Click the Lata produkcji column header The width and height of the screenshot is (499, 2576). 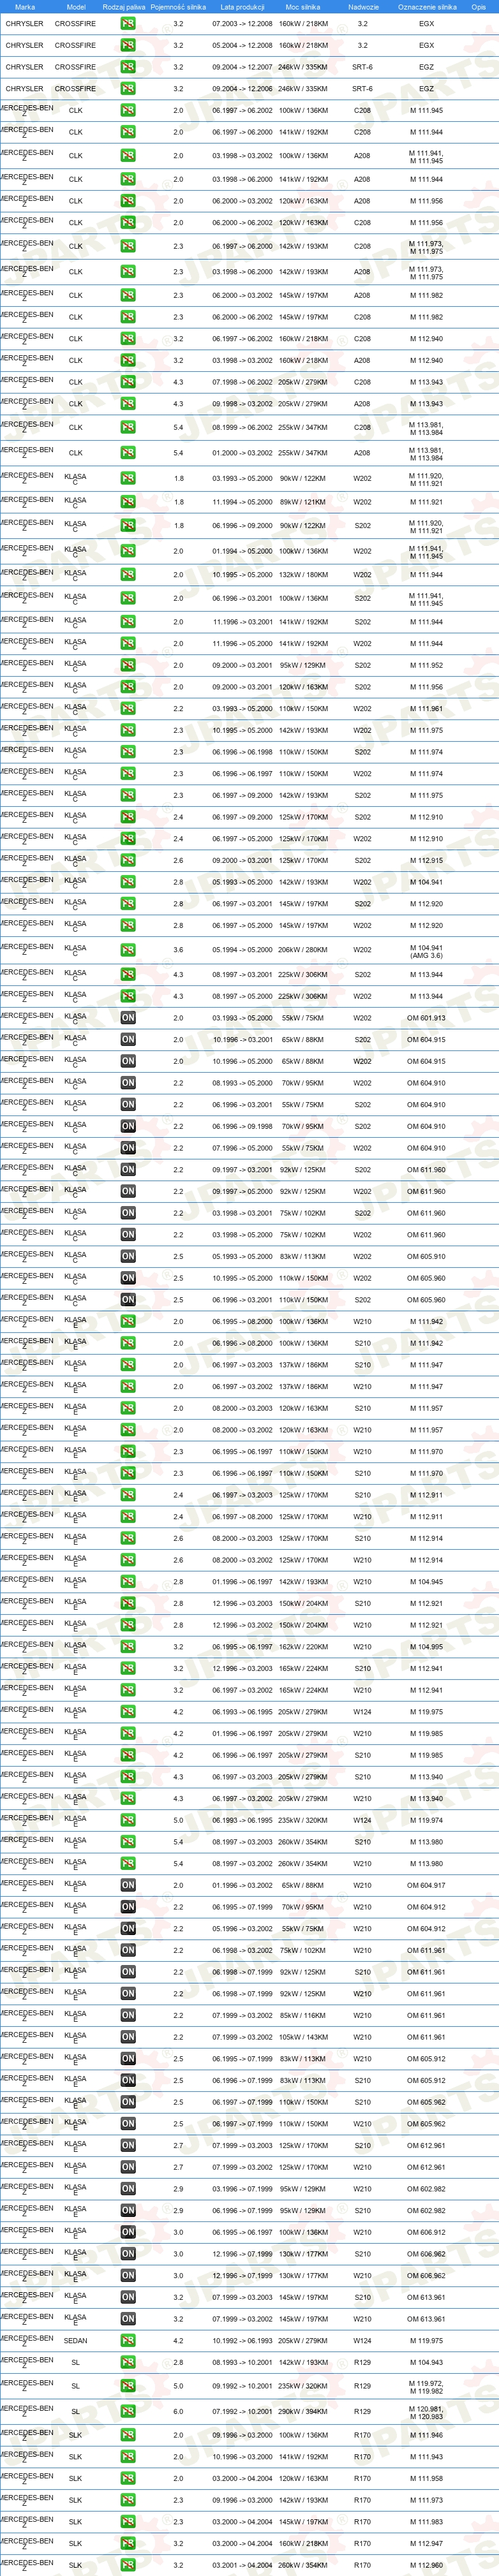tap(242, 7)
